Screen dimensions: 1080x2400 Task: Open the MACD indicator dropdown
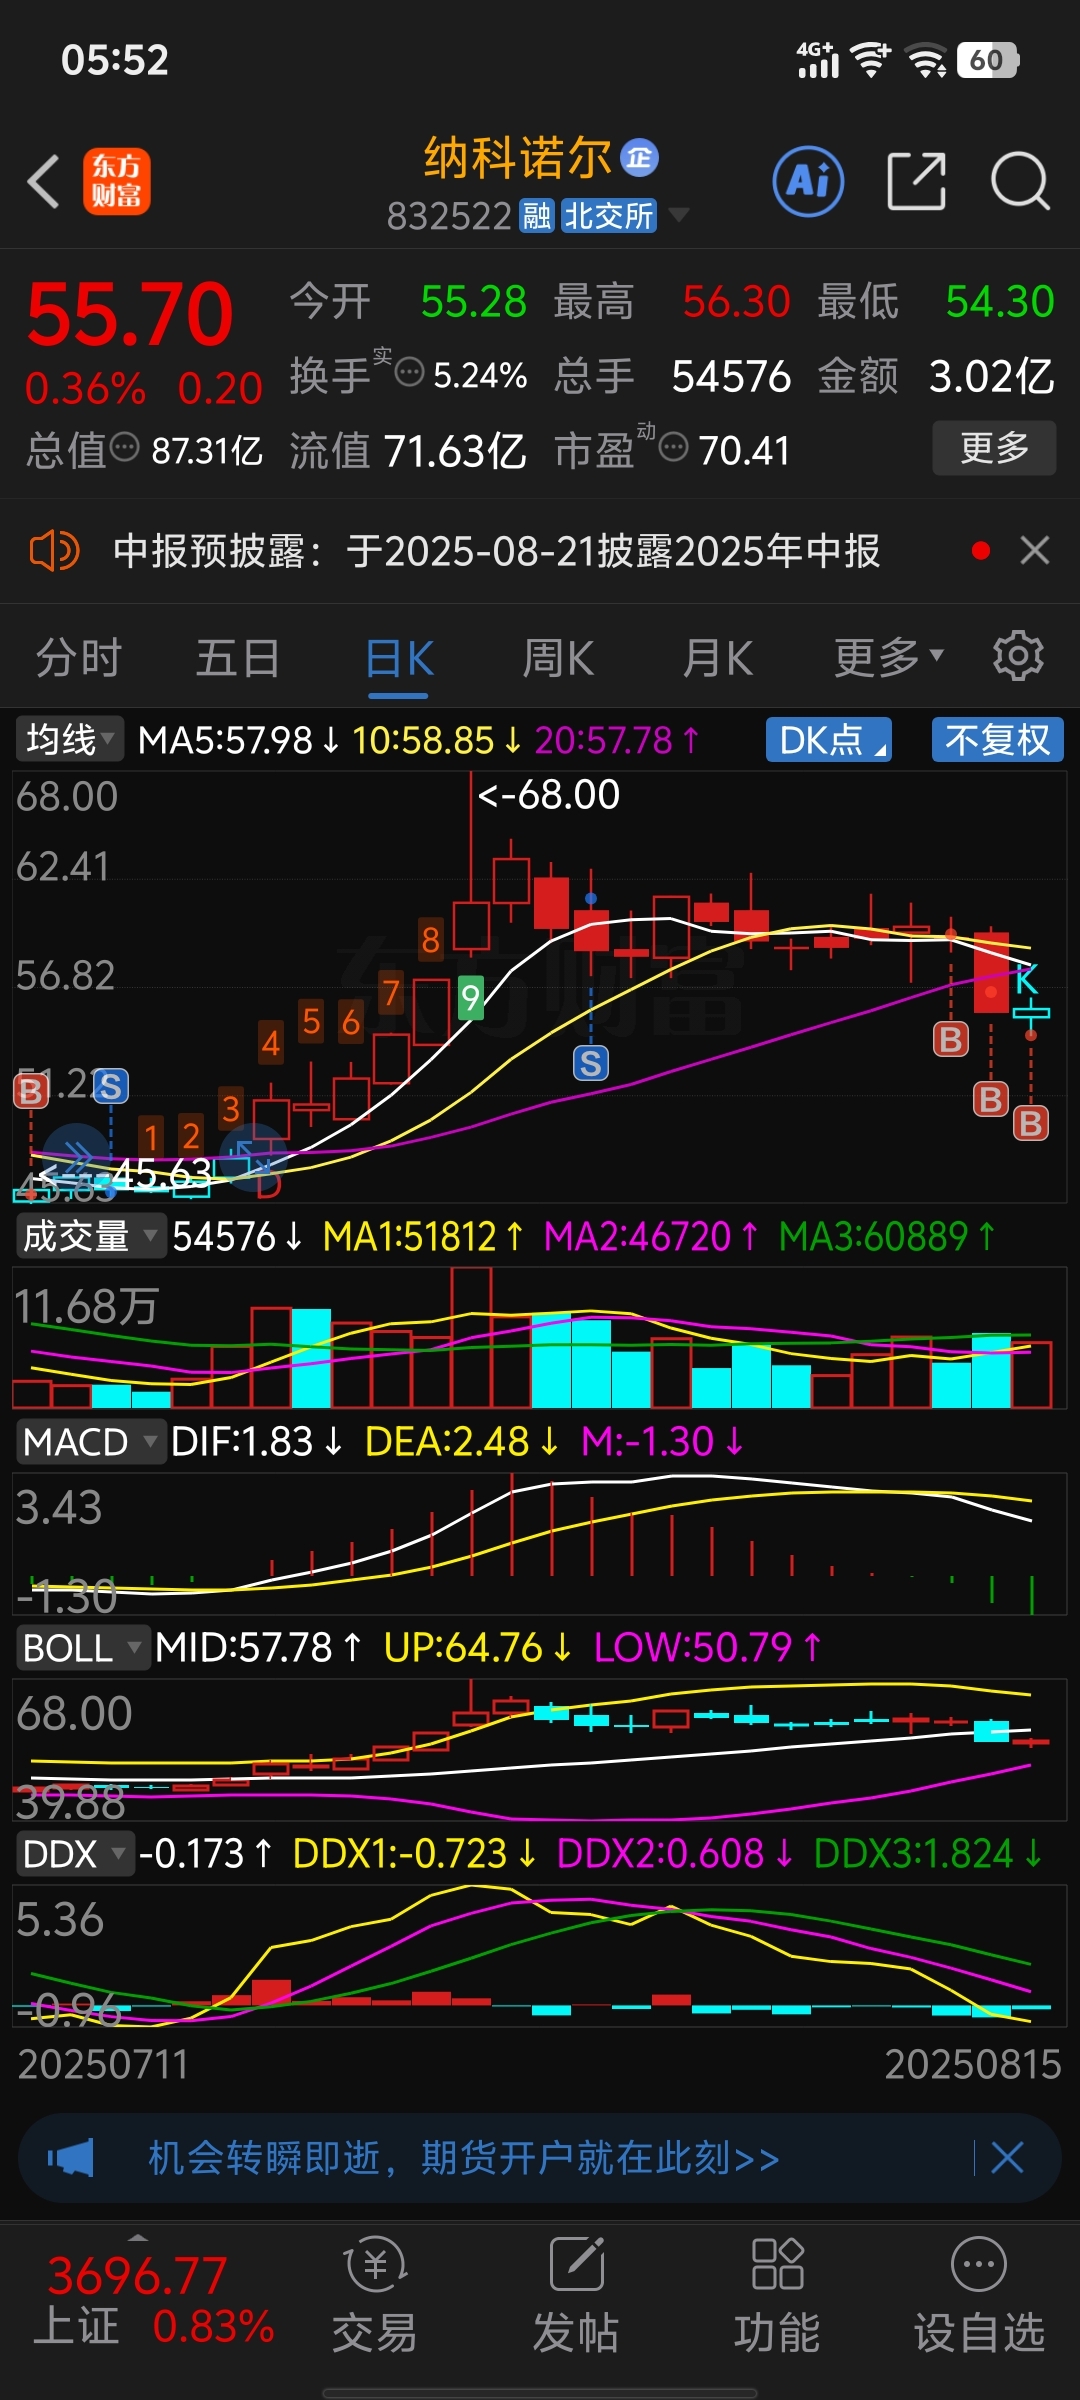coord(90,1442)
